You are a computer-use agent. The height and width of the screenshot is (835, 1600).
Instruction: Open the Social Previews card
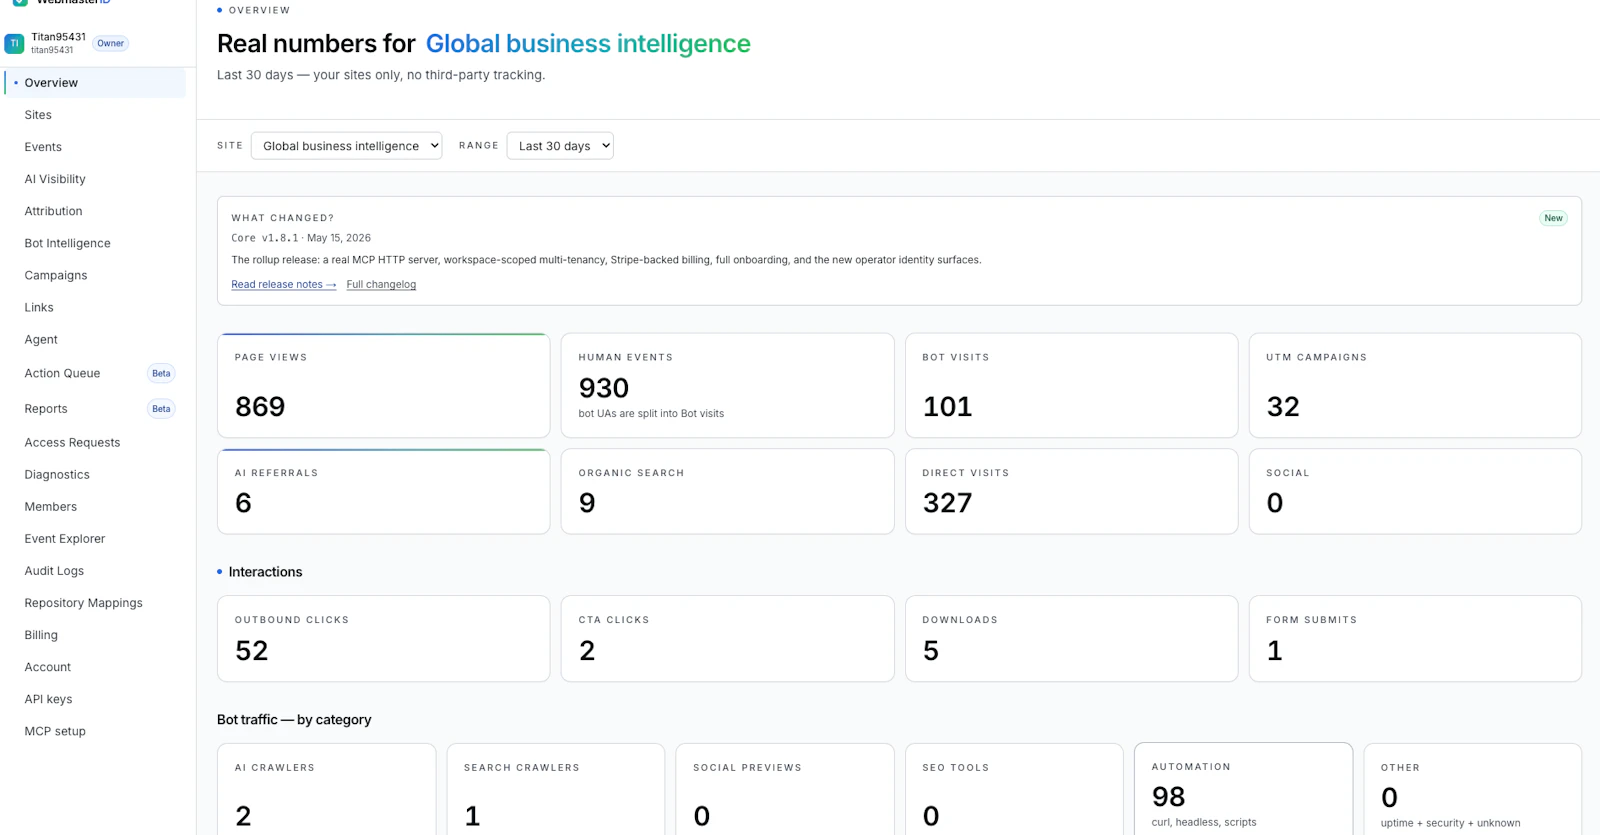pos(785,789)
